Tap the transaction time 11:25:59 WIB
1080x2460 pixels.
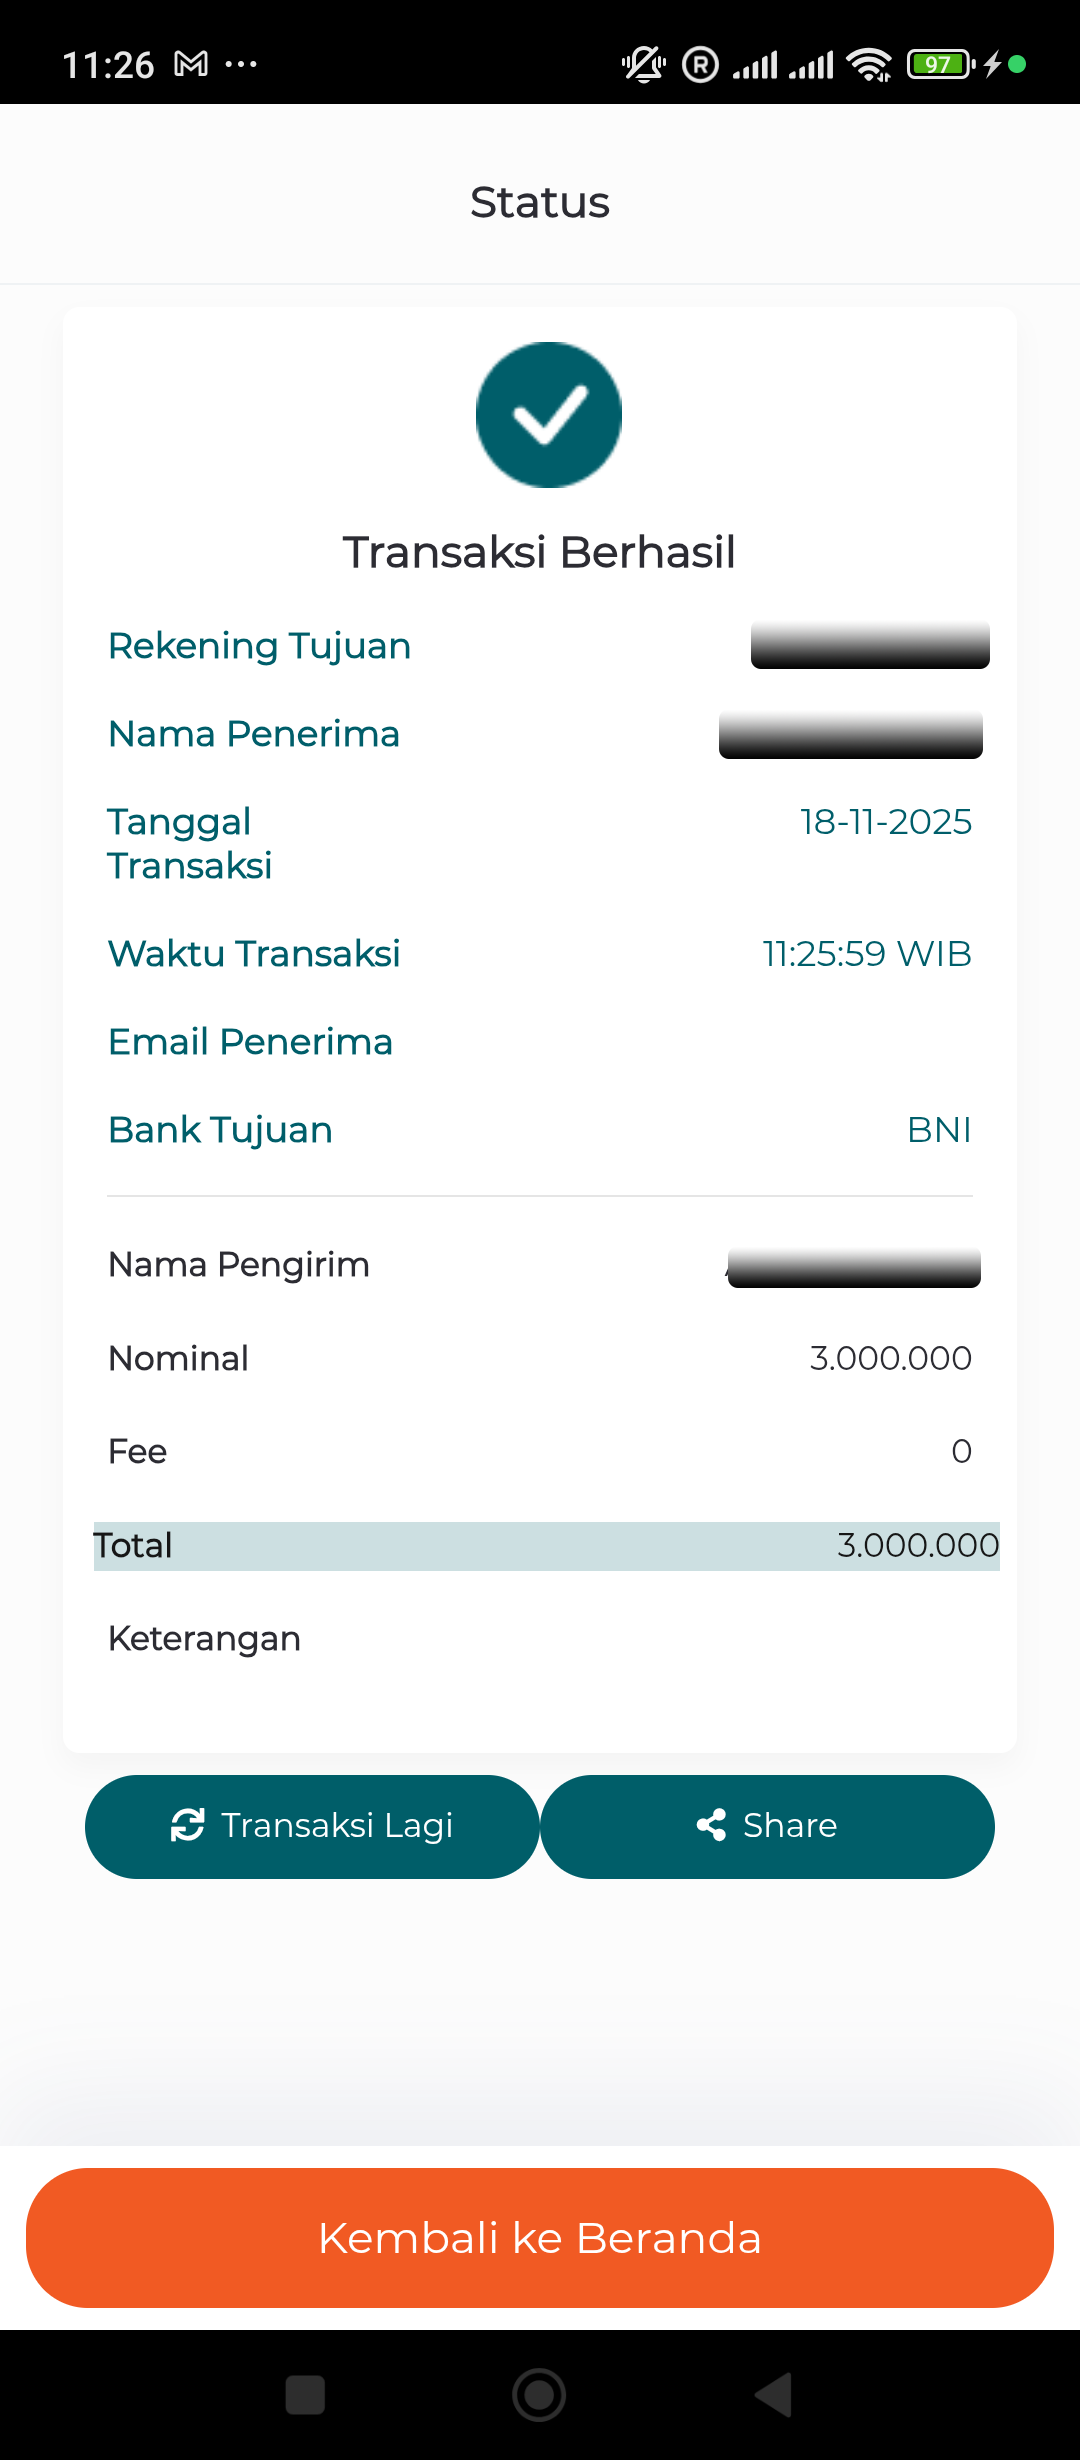[866, 954]
